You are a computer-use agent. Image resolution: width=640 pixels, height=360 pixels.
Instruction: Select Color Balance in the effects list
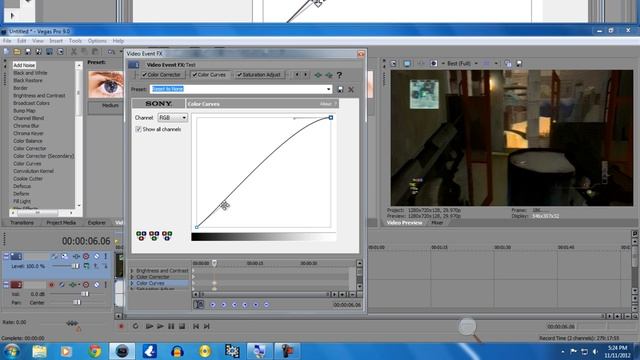[x=28, y=141]
